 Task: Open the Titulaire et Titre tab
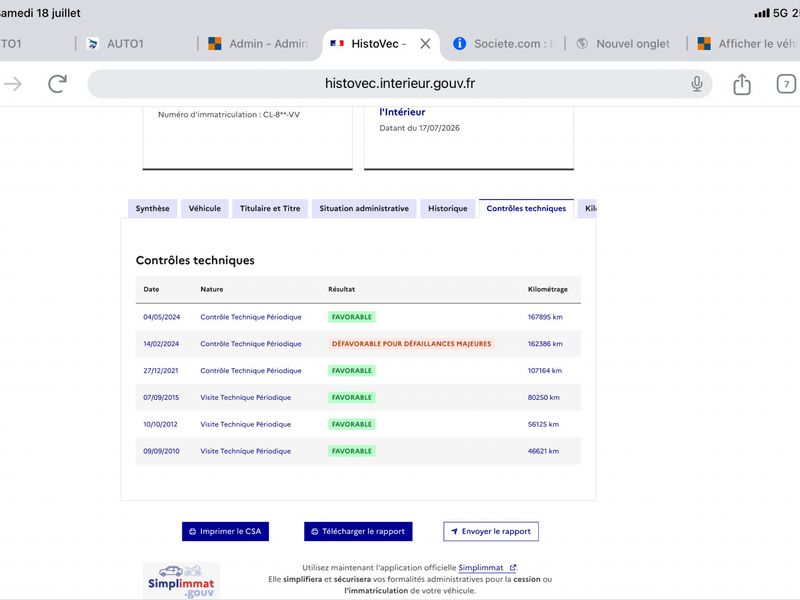pyautogui.click(x=270, y=208)
